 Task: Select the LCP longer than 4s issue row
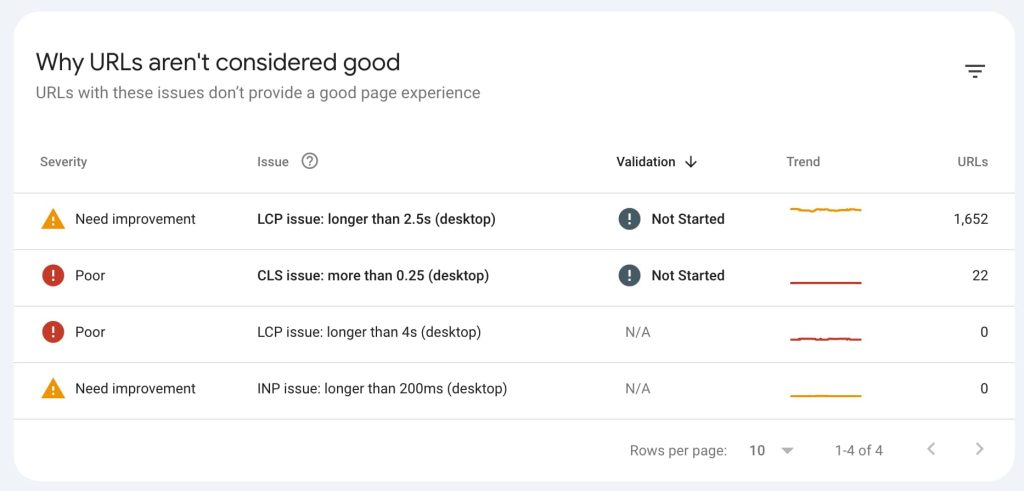pyautogui.click(x=369, y=332)
